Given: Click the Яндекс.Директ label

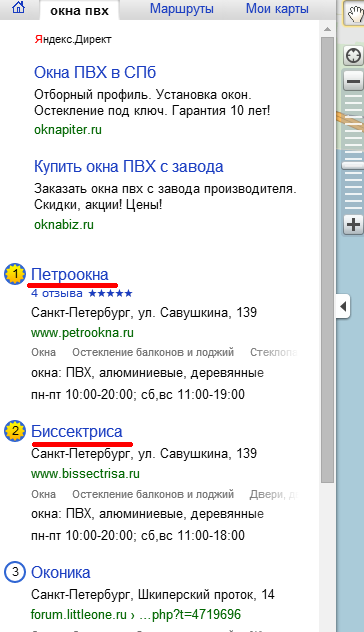Looking at the screenshot, I should click(x=73, y=40).
